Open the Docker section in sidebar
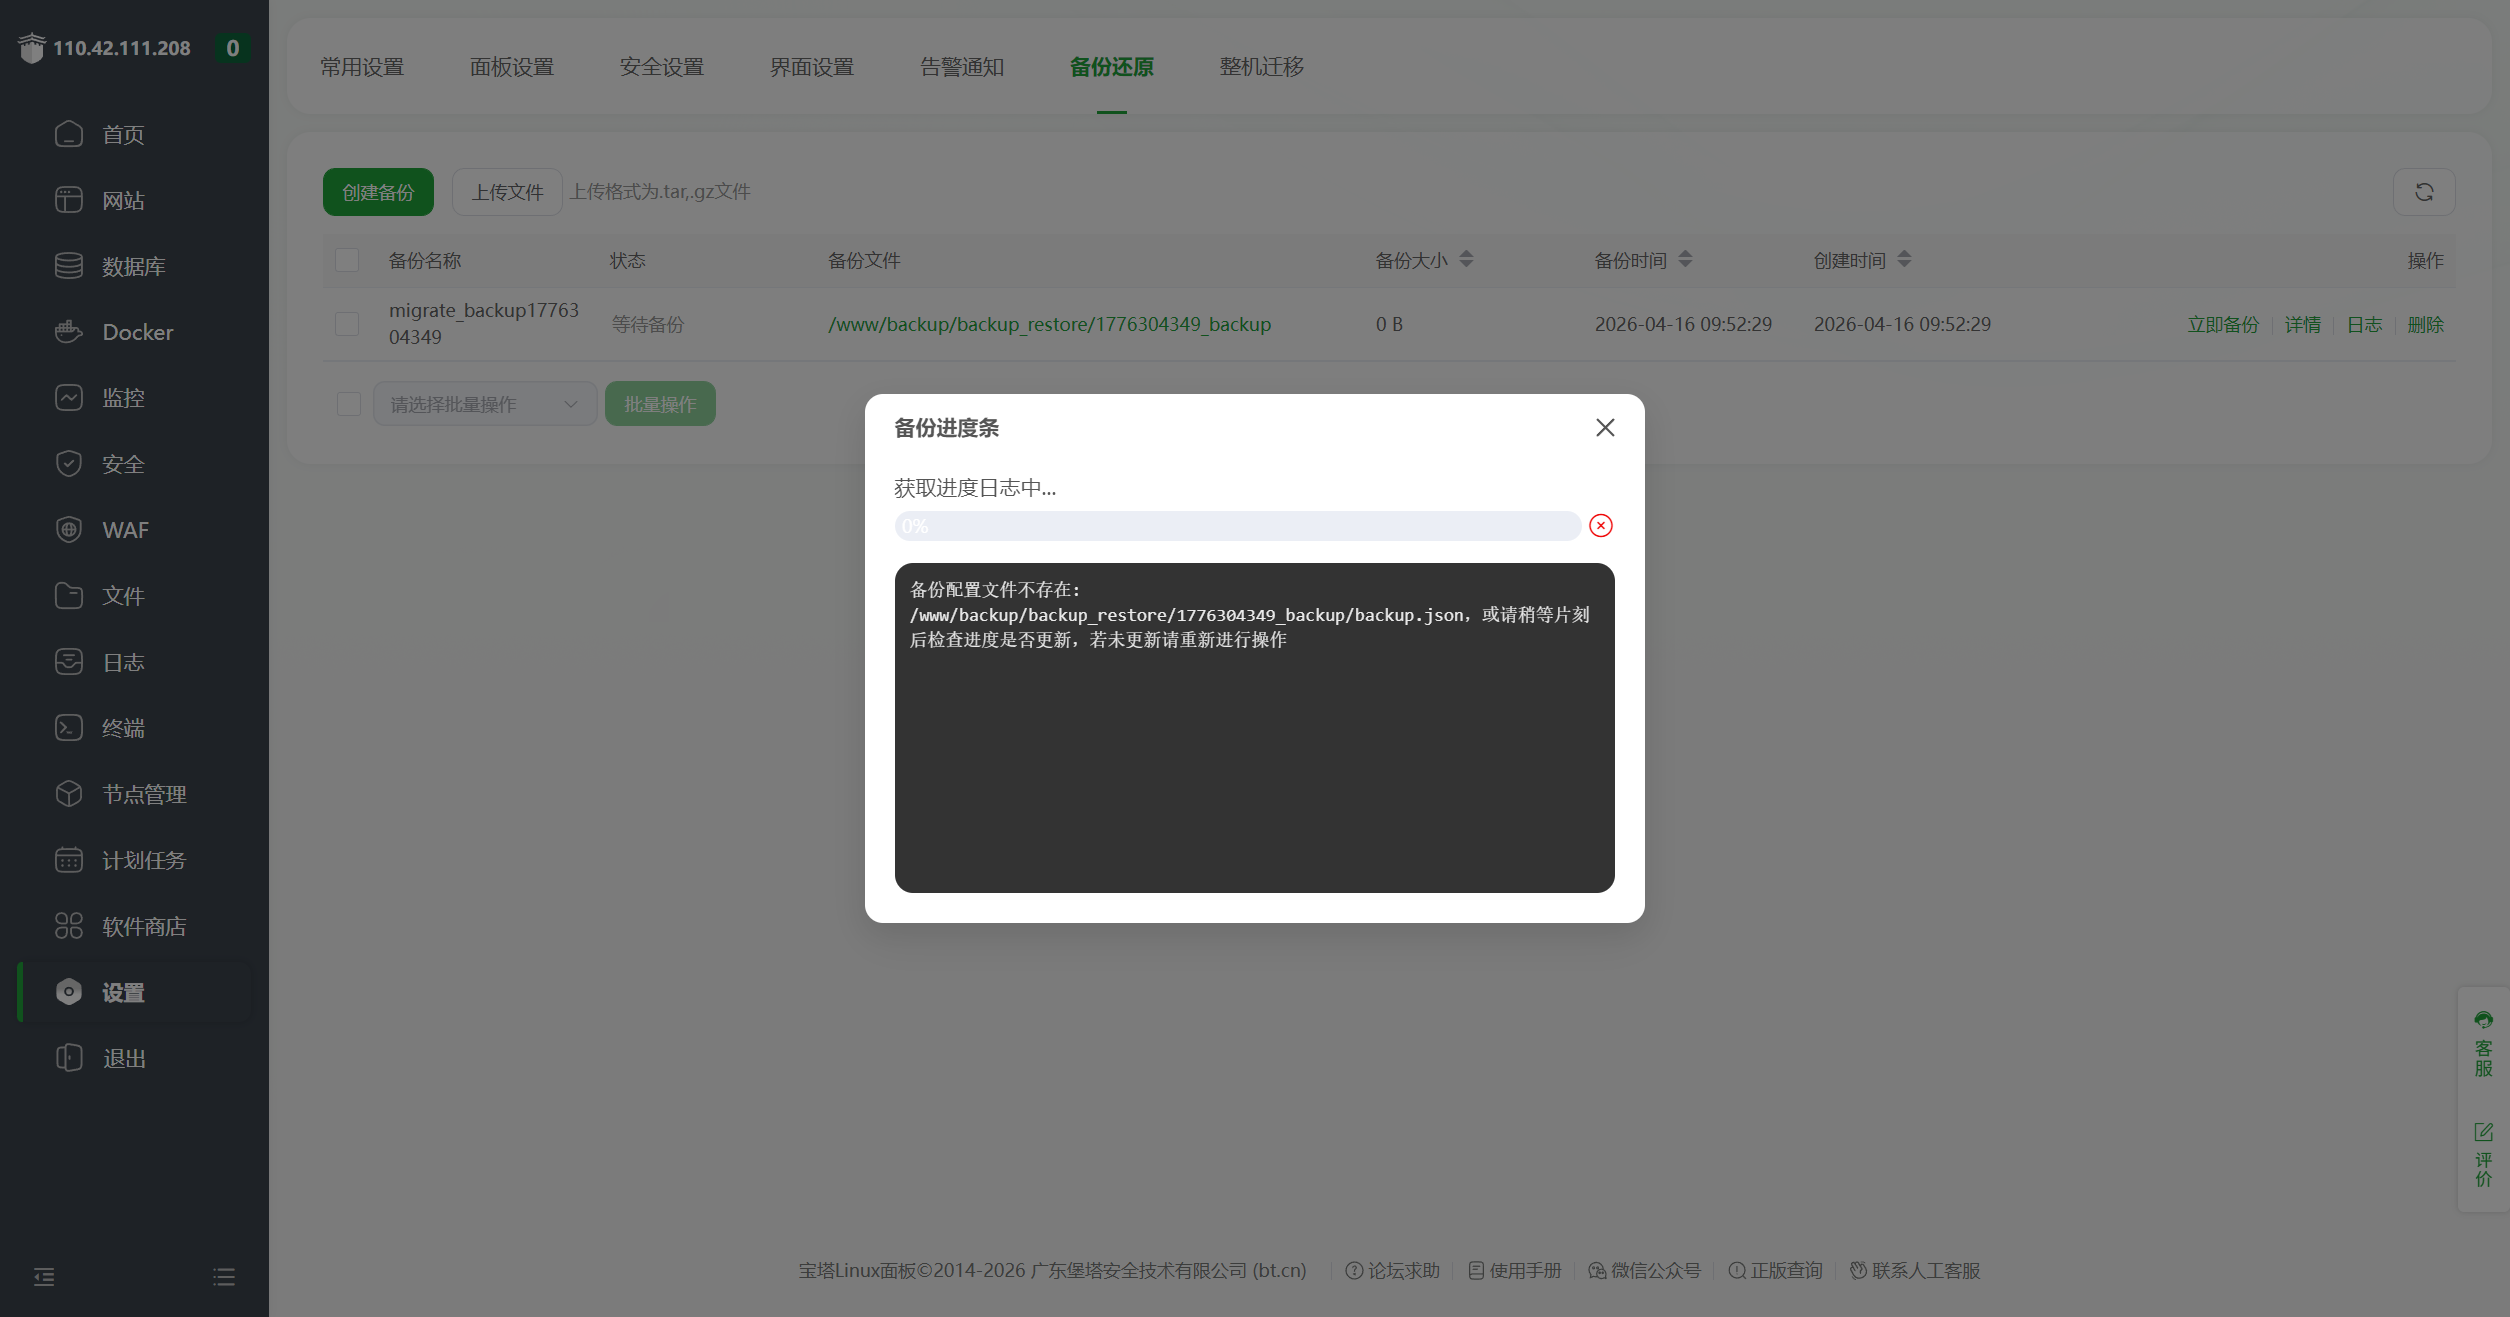 [x=137, y=331]
